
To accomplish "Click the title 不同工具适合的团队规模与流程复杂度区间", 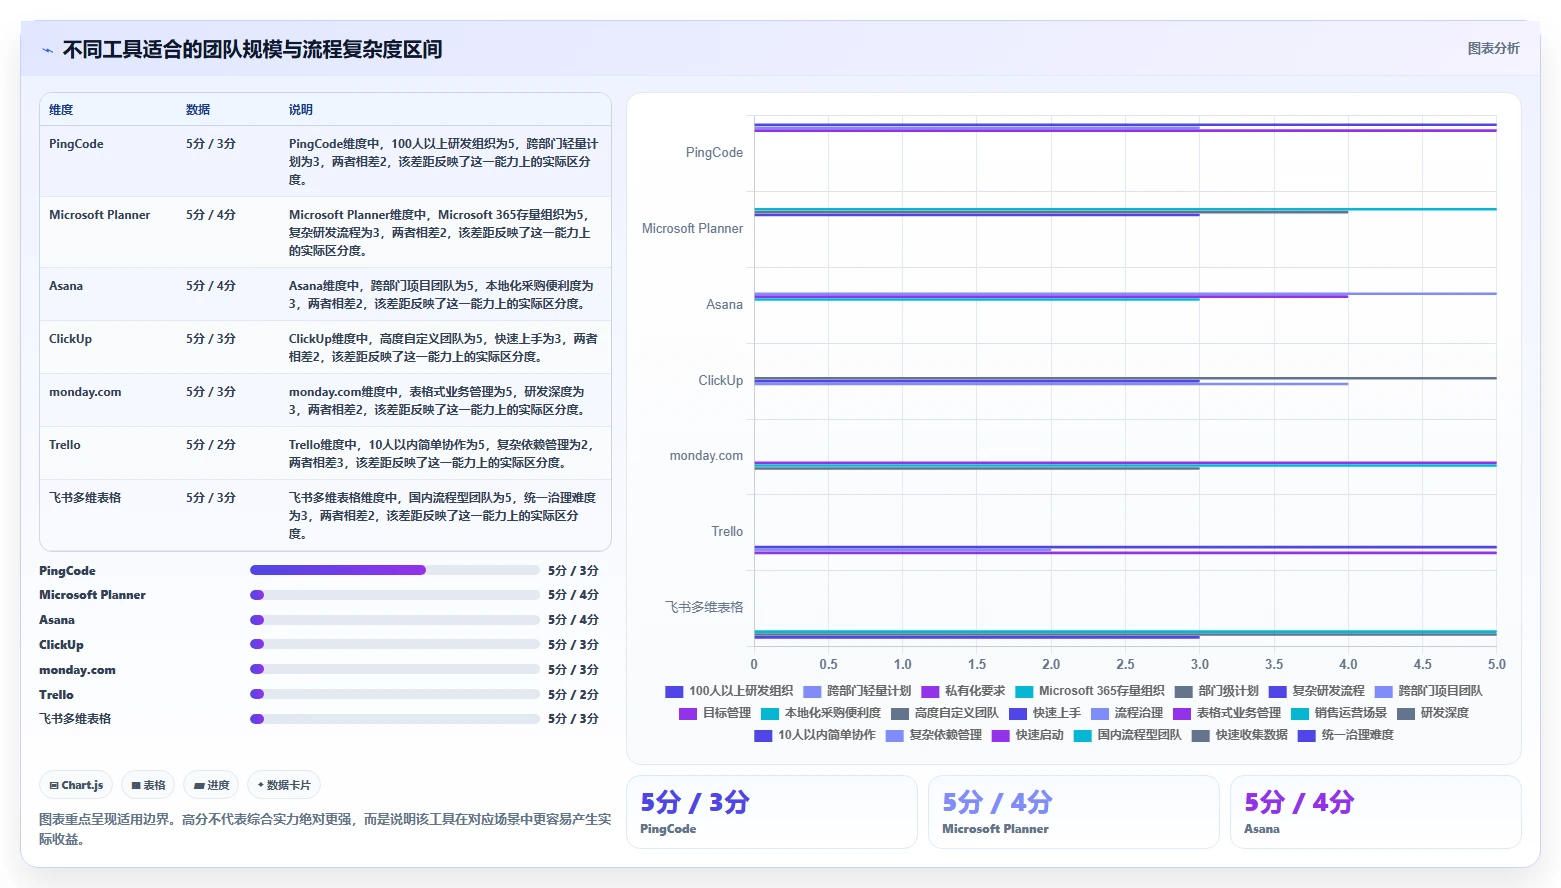I will tap(252, 50).
